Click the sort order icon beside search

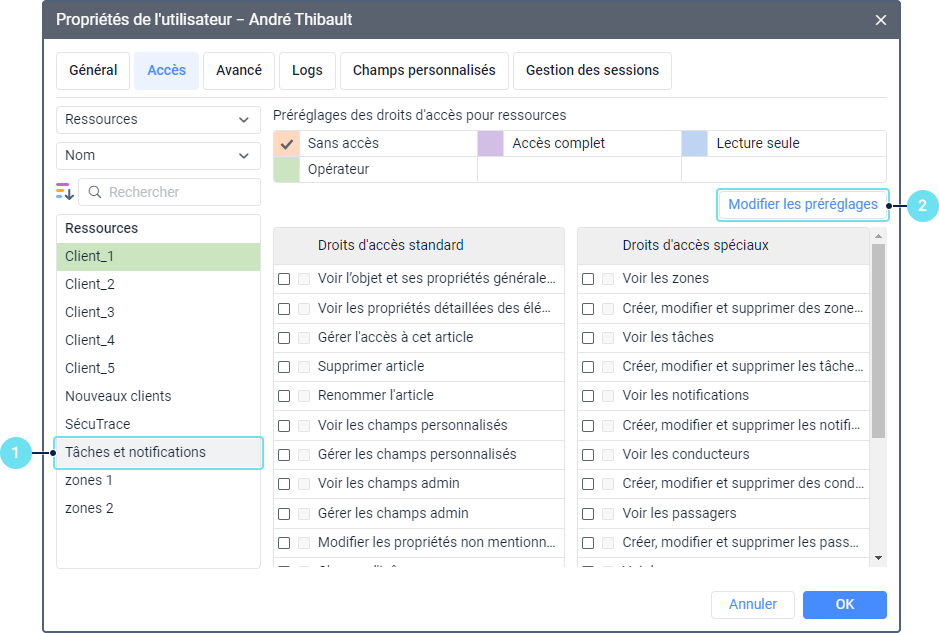[x=65, y=192]
